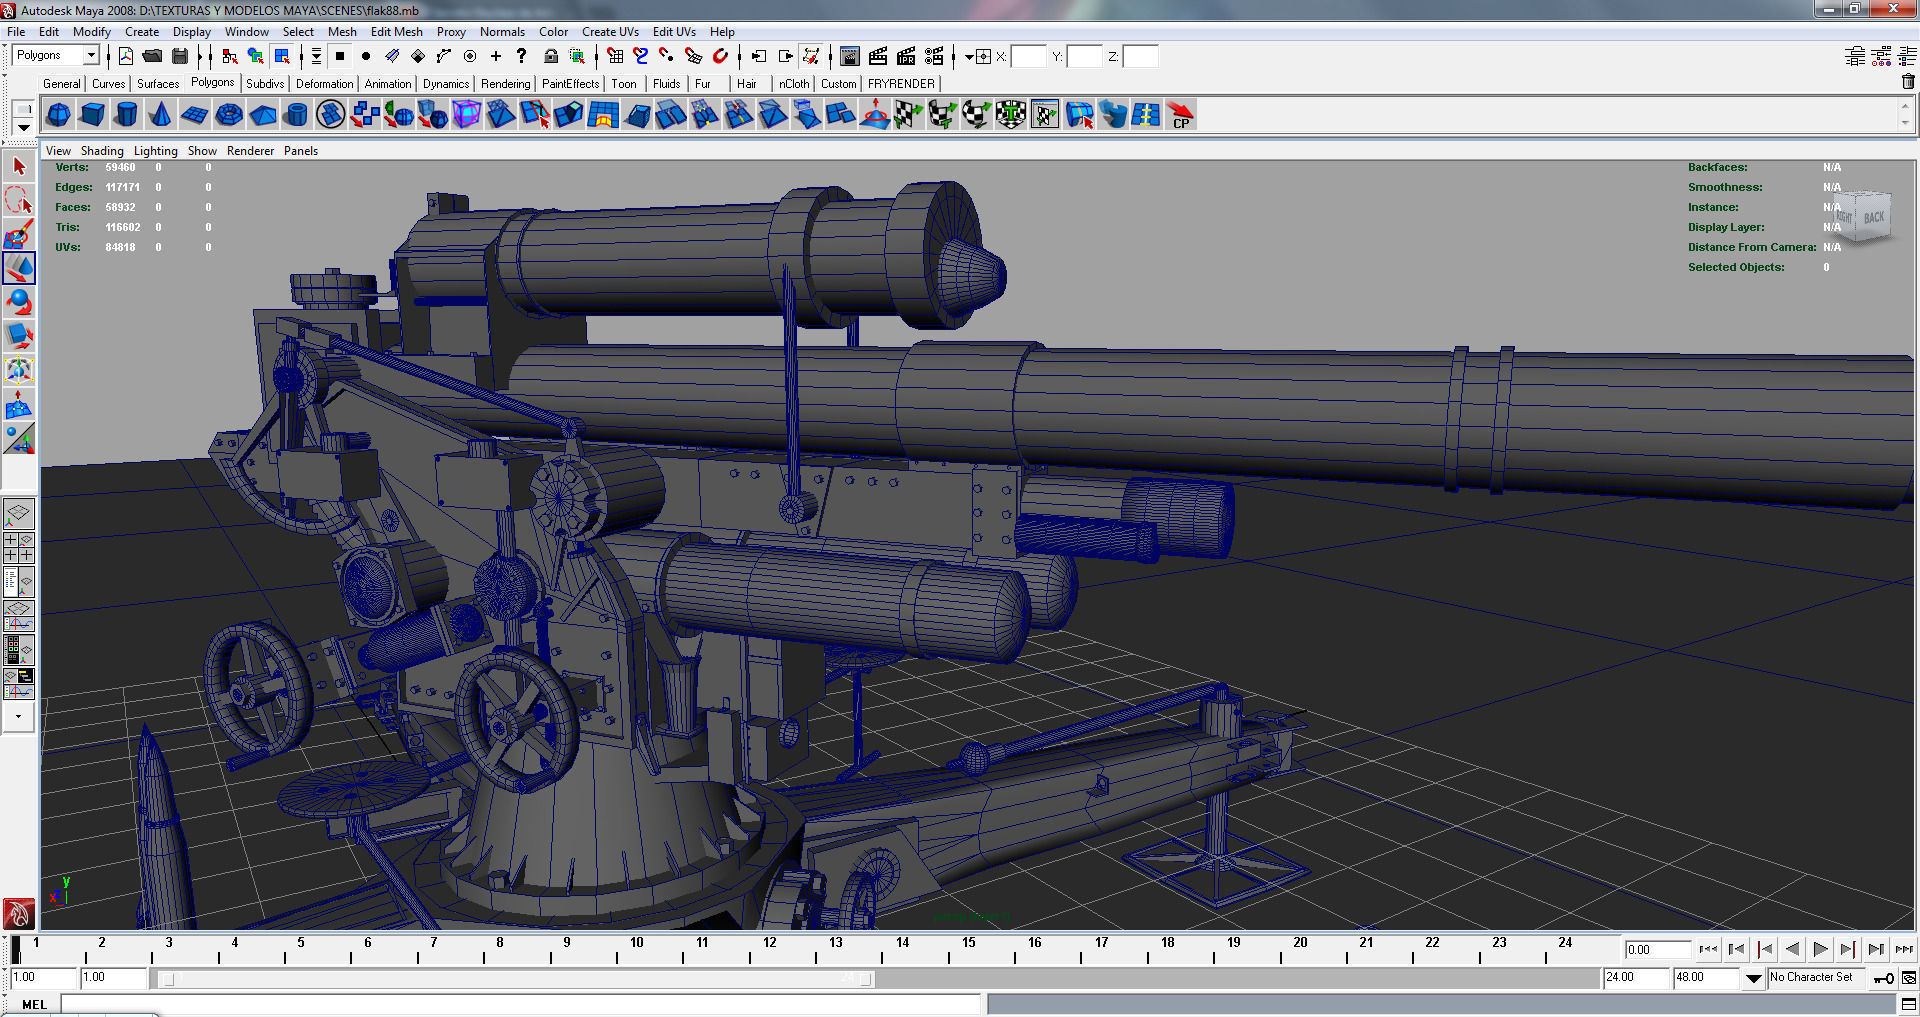
Task: Click frame 12 on the time slider
Action: coord(769,942)
